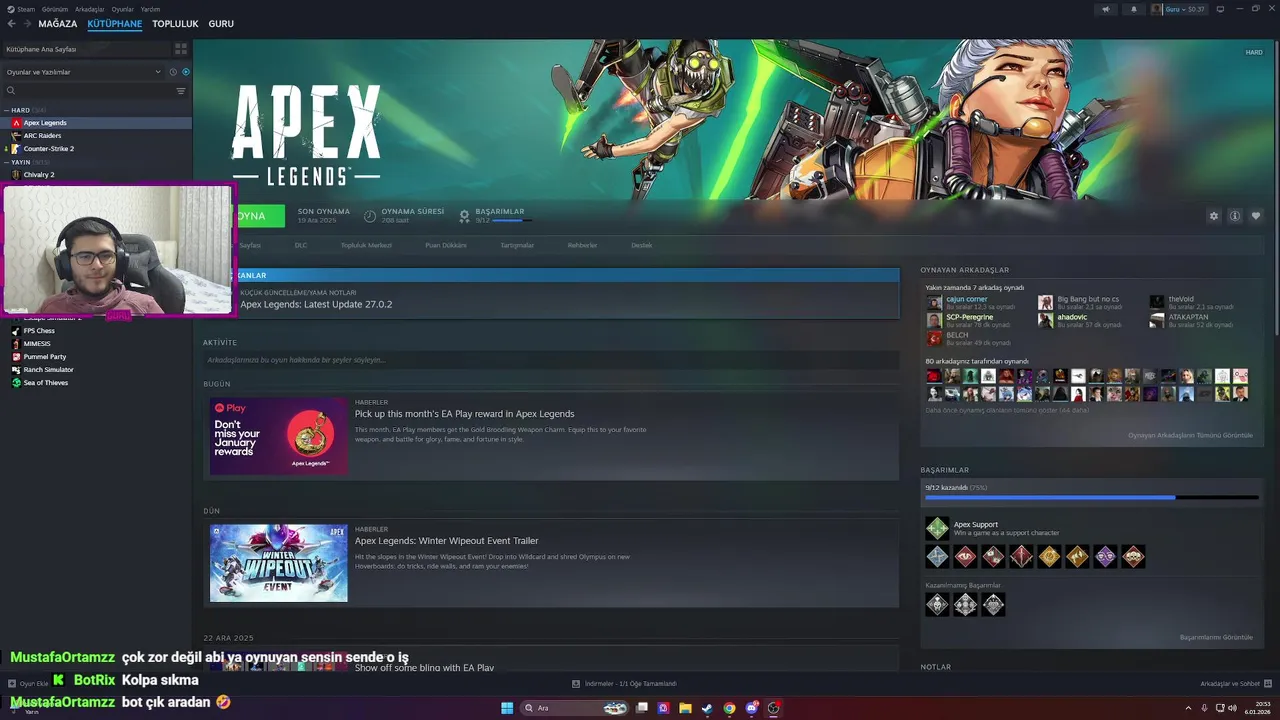This screenshot has height=720, width=1280.
Task: Go back with the Steam back arrow
Action: 12,23
